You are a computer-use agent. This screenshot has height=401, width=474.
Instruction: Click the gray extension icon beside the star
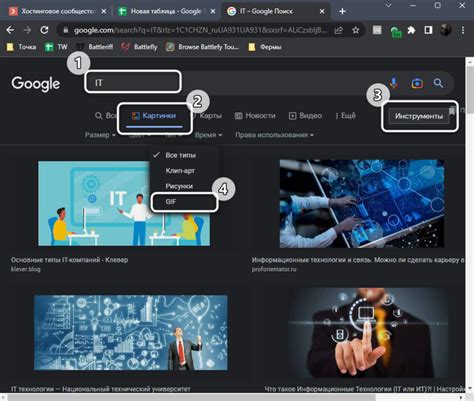[377, 30]
